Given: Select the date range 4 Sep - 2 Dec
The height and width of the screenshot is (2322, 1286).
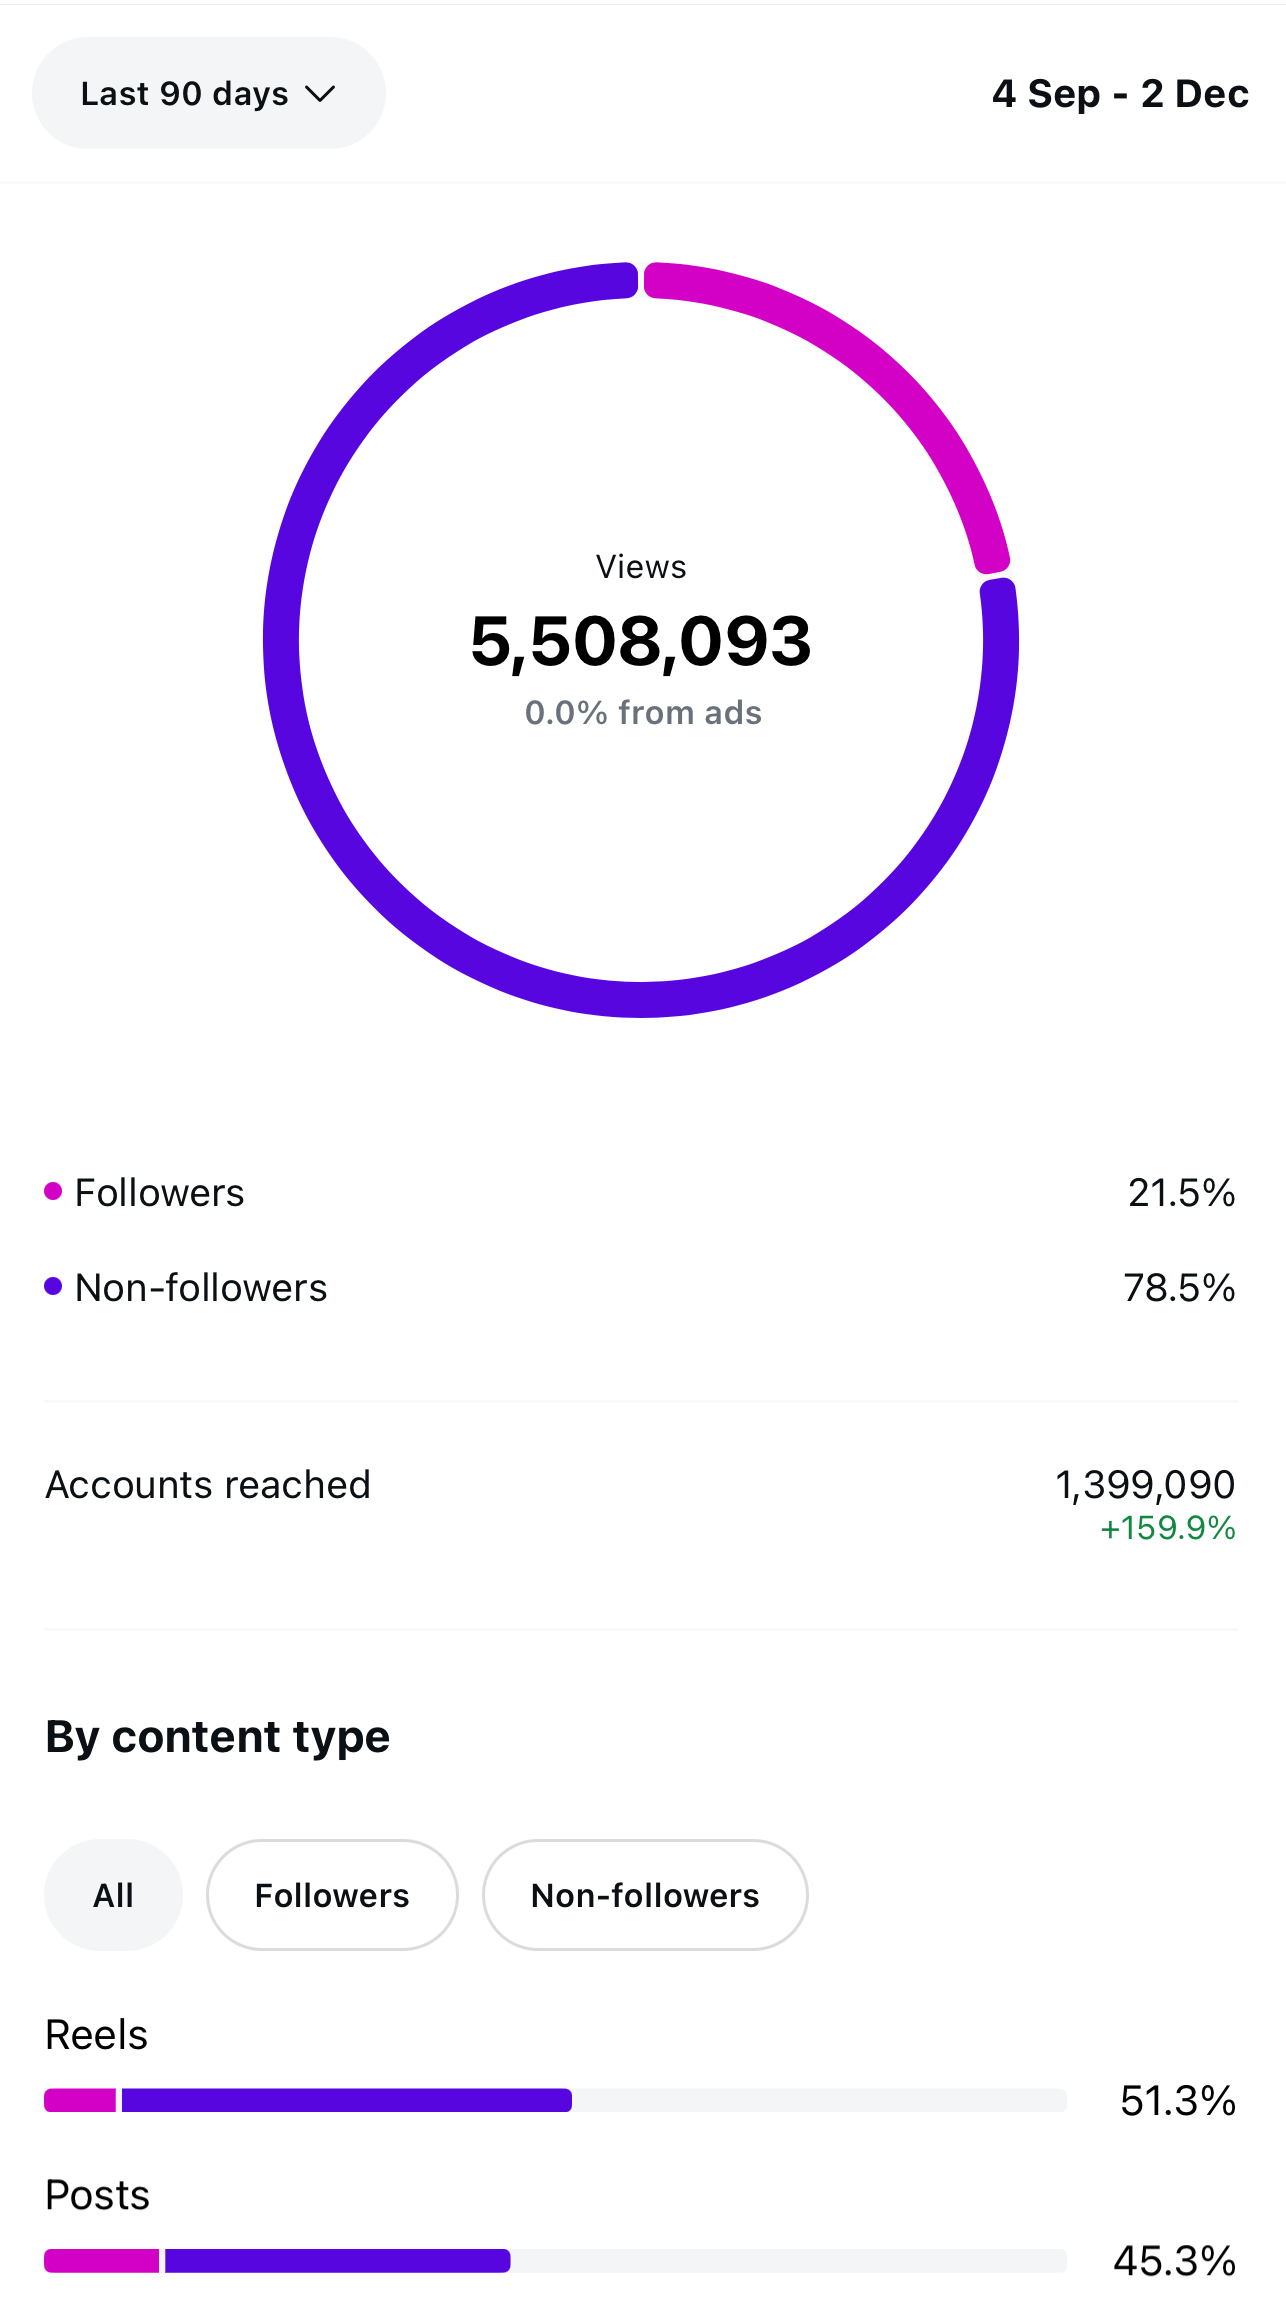Looking at the screenshot, I should [x=1119, y=93].
